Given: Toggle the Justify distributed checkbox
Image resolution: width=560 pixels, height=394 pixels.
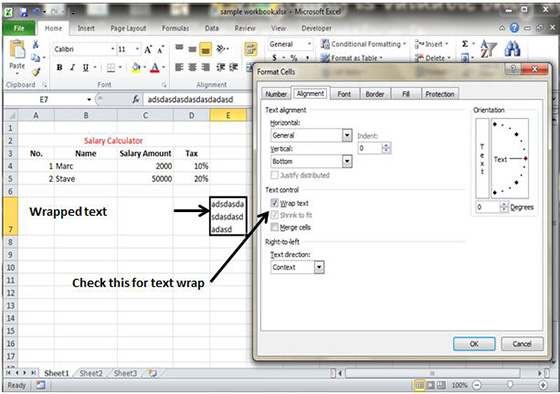Looking at the screenshot, I should 274,175.
